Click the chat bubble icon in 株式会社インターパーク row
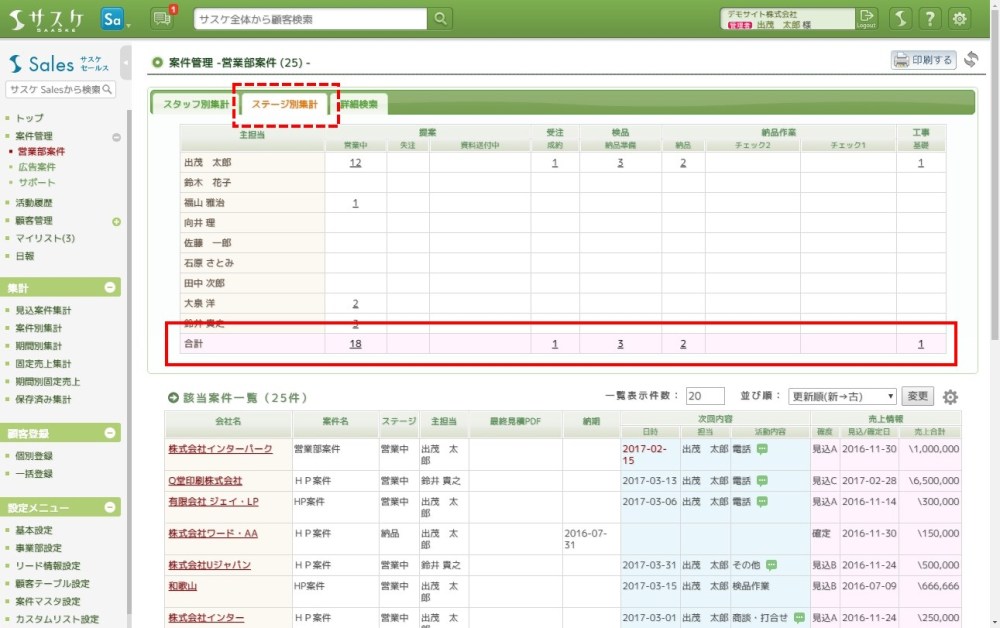 762,450
